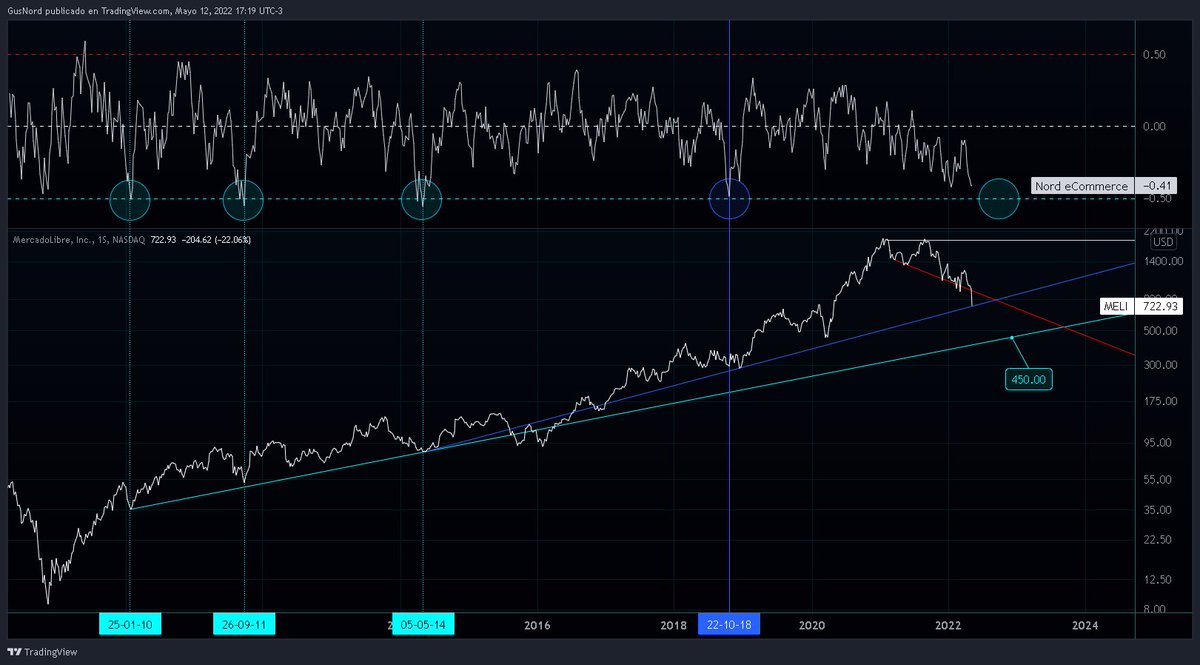
Task: Select the blue 22-10-18 date marker
Action: (729, 625)
